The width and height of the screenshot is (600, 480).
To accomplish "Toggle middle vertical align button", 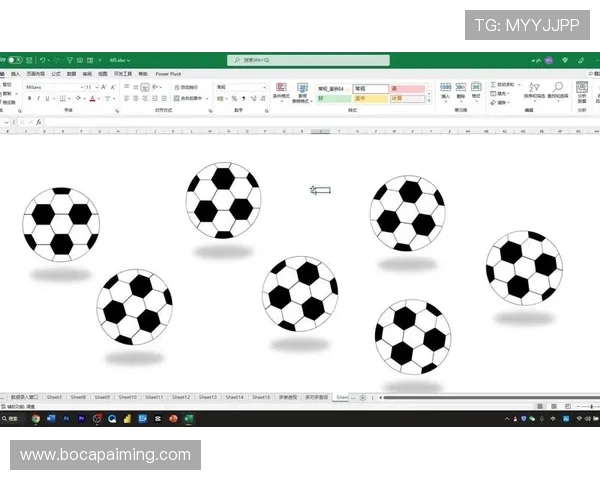I will tap(135, 87).
